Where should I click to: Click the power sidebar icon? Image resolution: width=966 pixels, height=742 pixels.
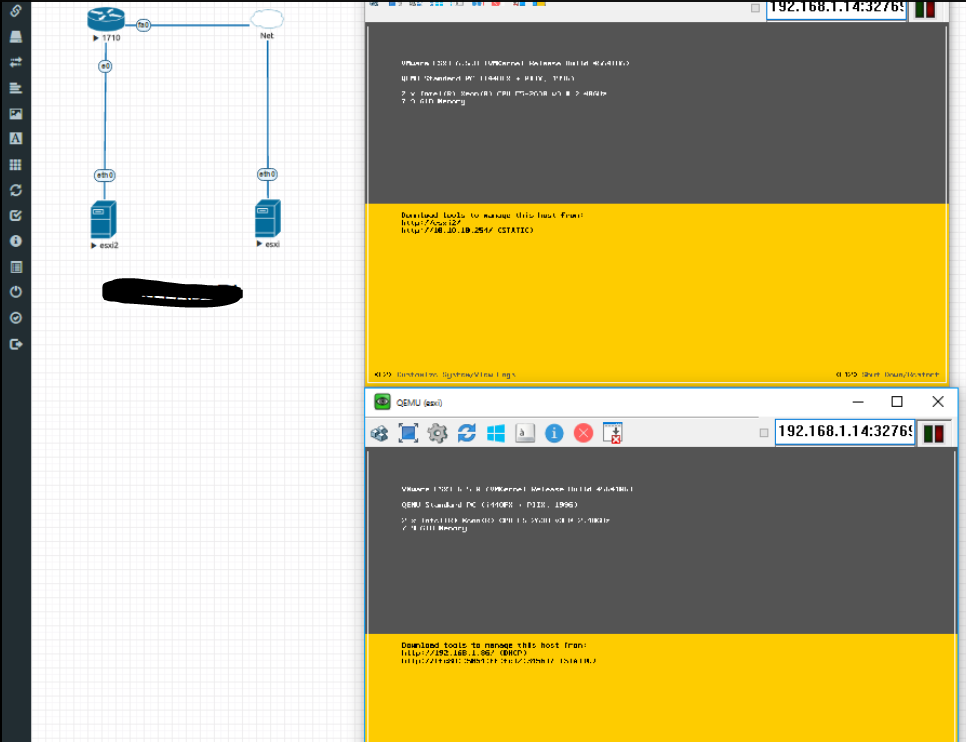[x=16, y=292]
